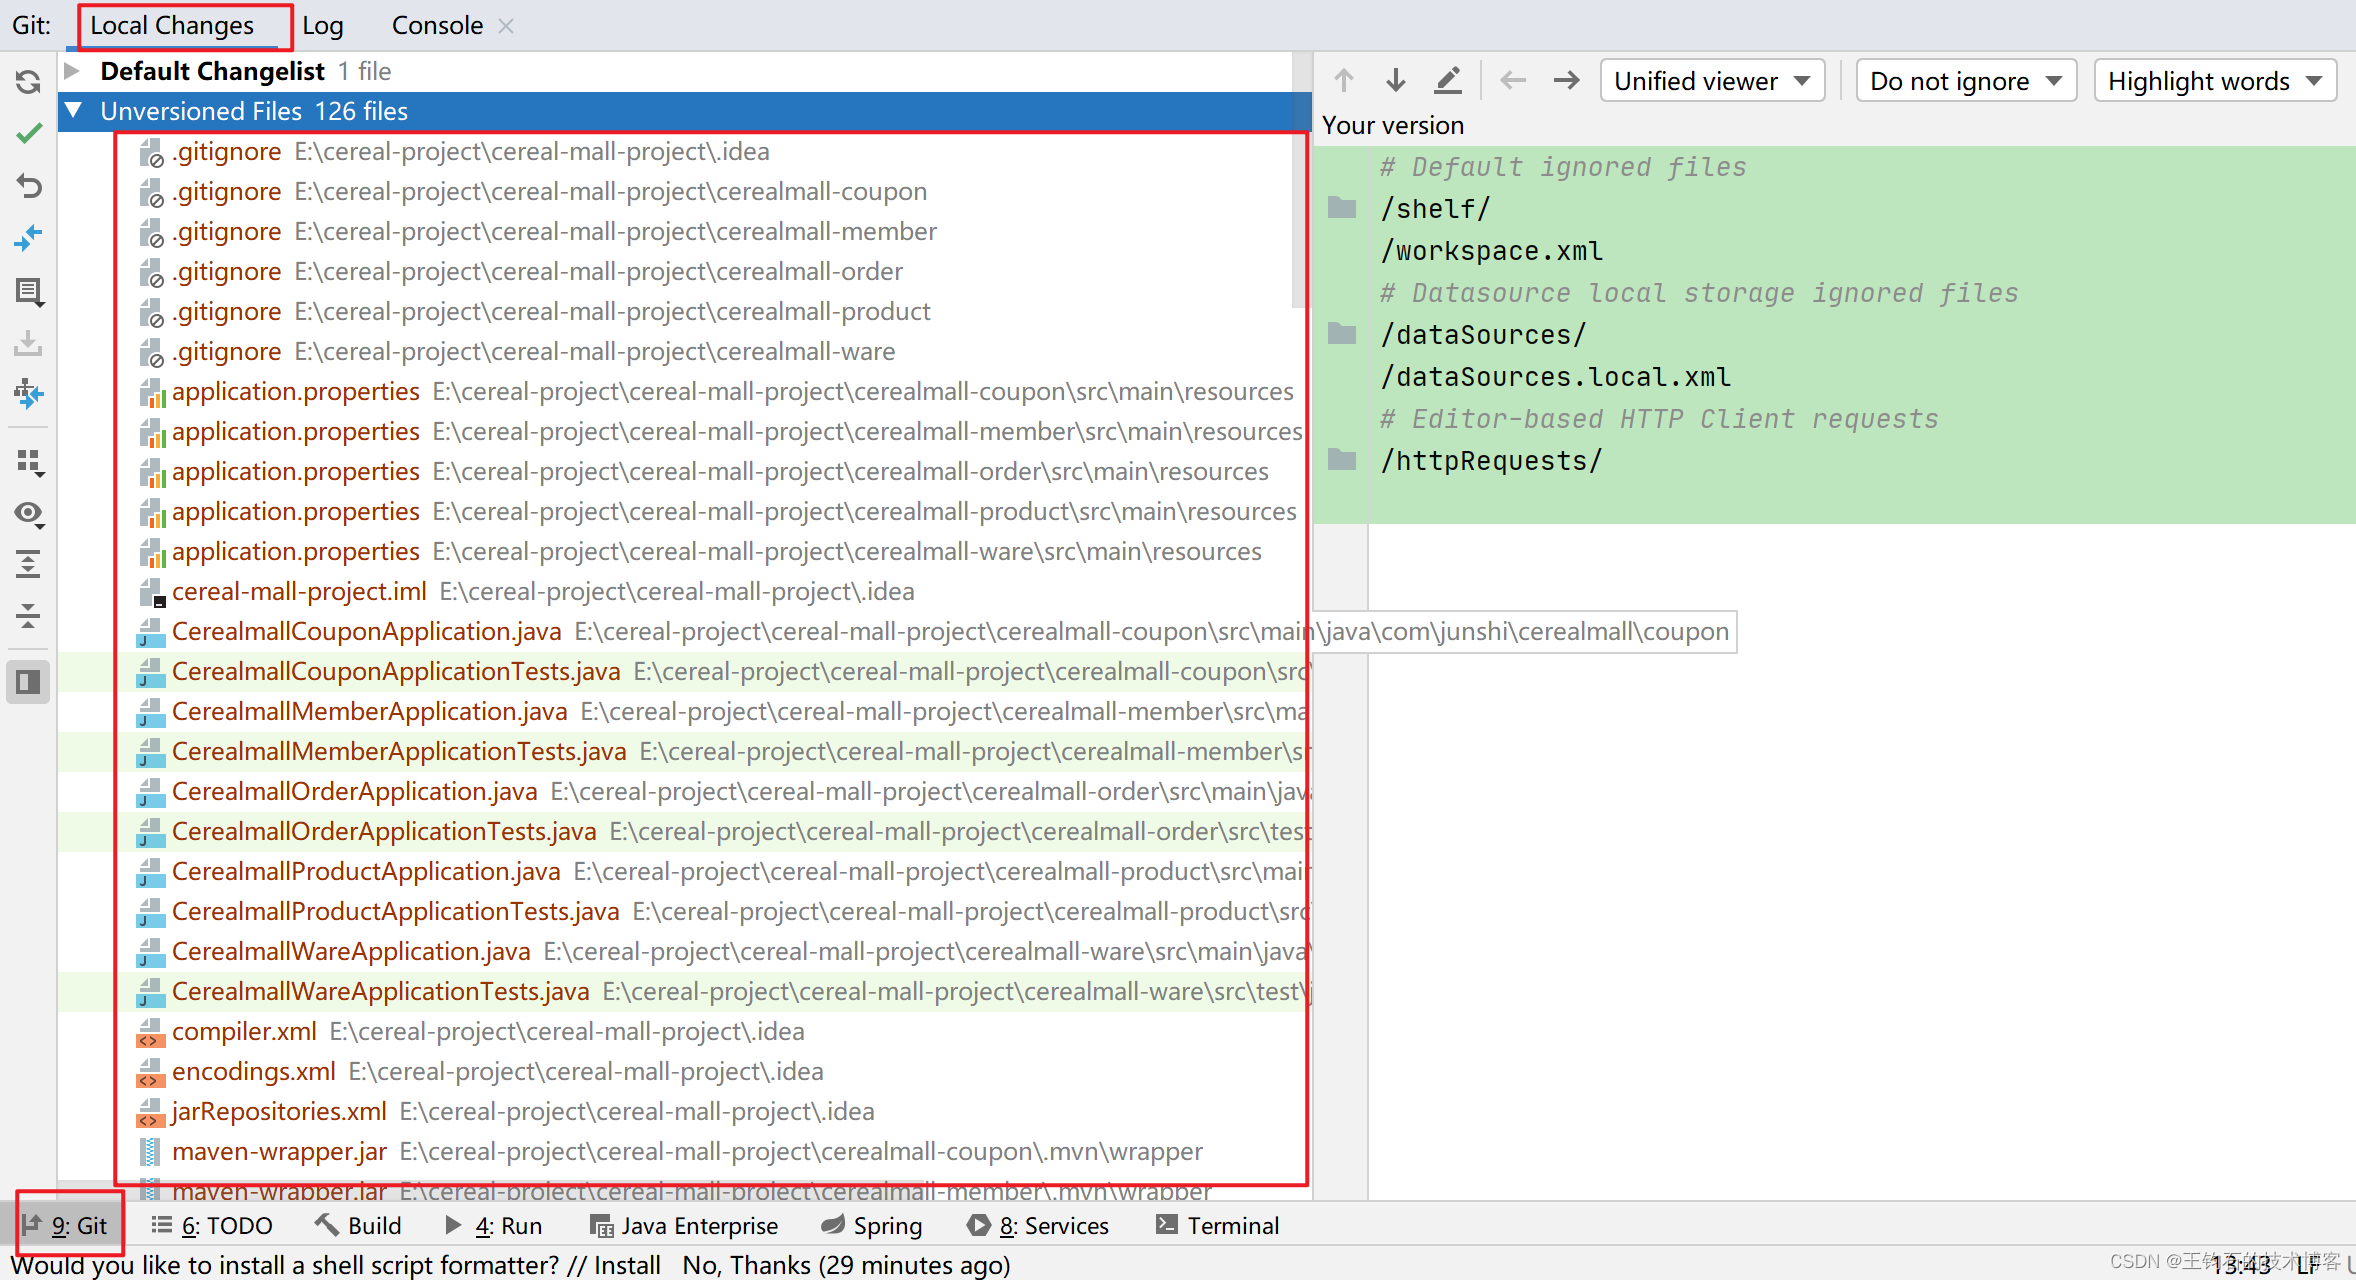Expand the Default Changelist node
The width and height of the screenshot is (2356, 1280).
tap(72, 71)
